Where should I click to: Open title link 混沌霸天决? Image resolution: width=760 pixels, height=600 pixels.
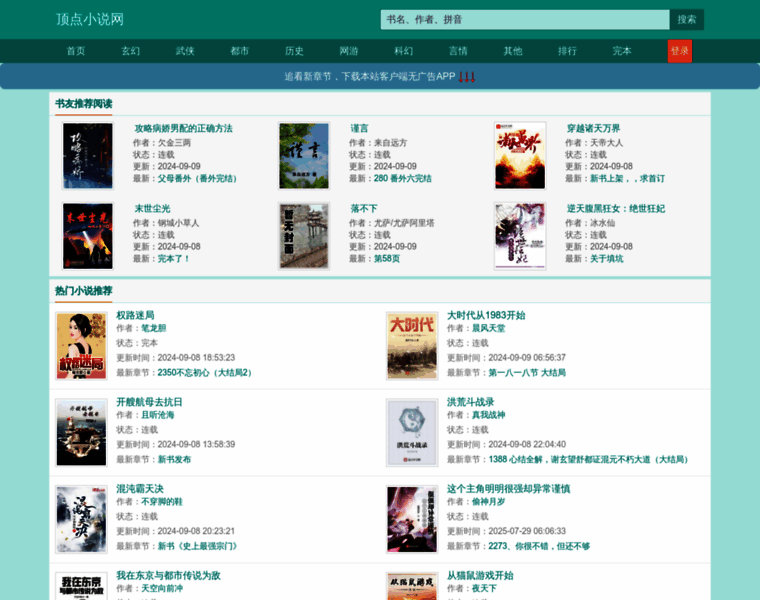tap(140, 489)
